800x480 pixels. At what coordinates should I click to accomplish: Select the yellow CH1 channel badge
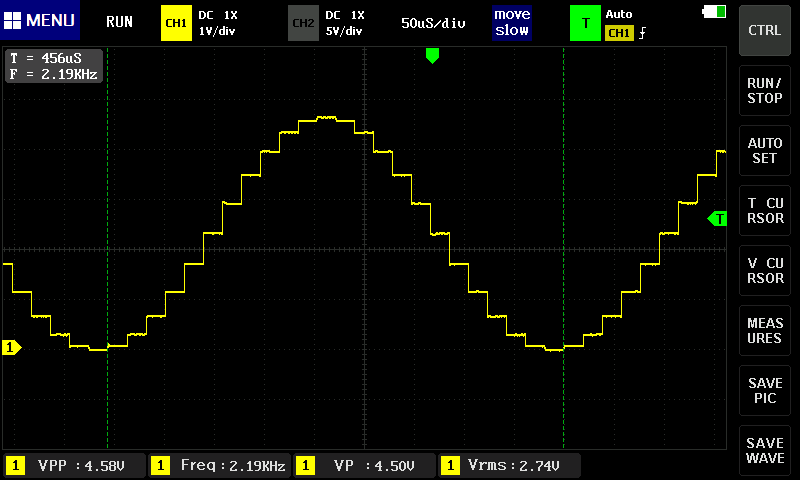click(x=176, y=23)
